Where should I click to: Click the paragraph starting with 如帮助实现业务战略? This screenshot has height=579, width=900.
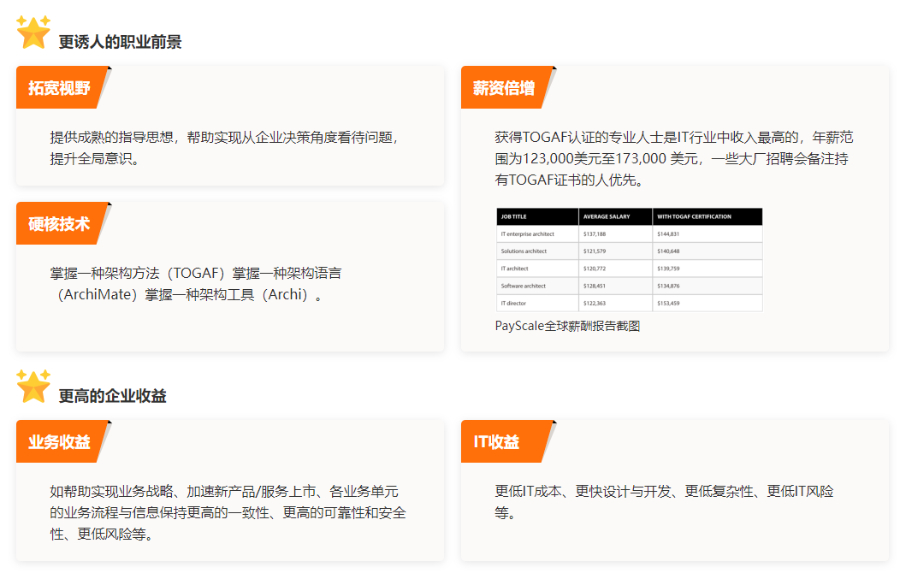pos(230,512)
